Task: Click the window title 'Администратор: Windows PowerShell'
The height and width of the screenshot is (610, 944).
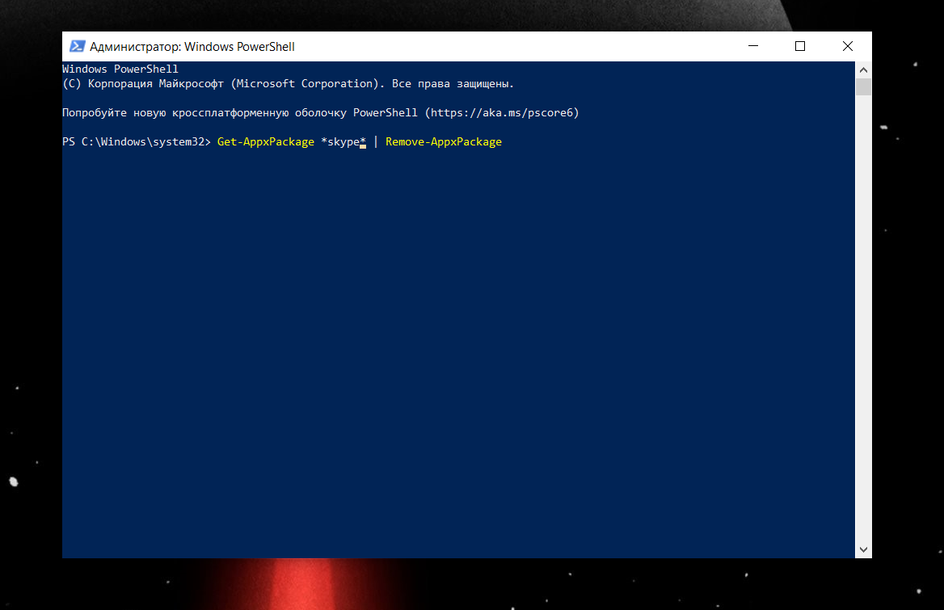Action: click(x=192, y=47)
